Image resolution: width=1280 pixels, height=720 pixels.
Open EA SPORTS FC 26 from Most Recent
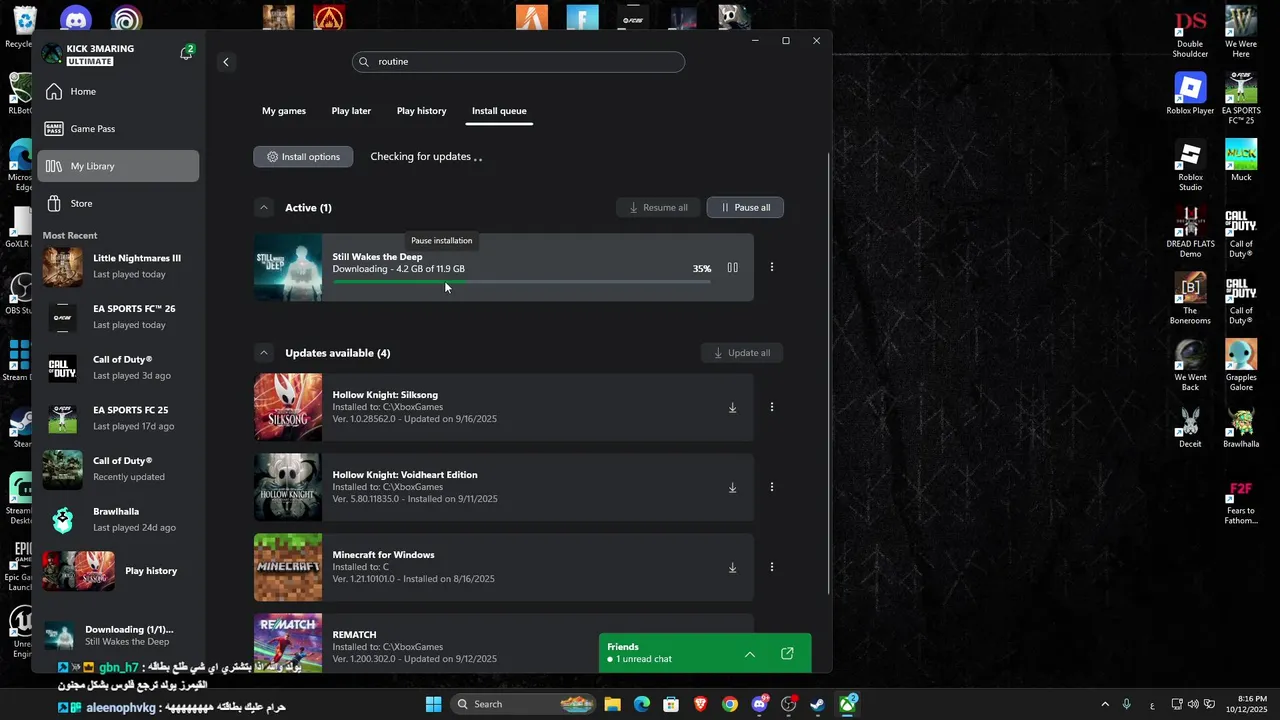tap(118, 317)
